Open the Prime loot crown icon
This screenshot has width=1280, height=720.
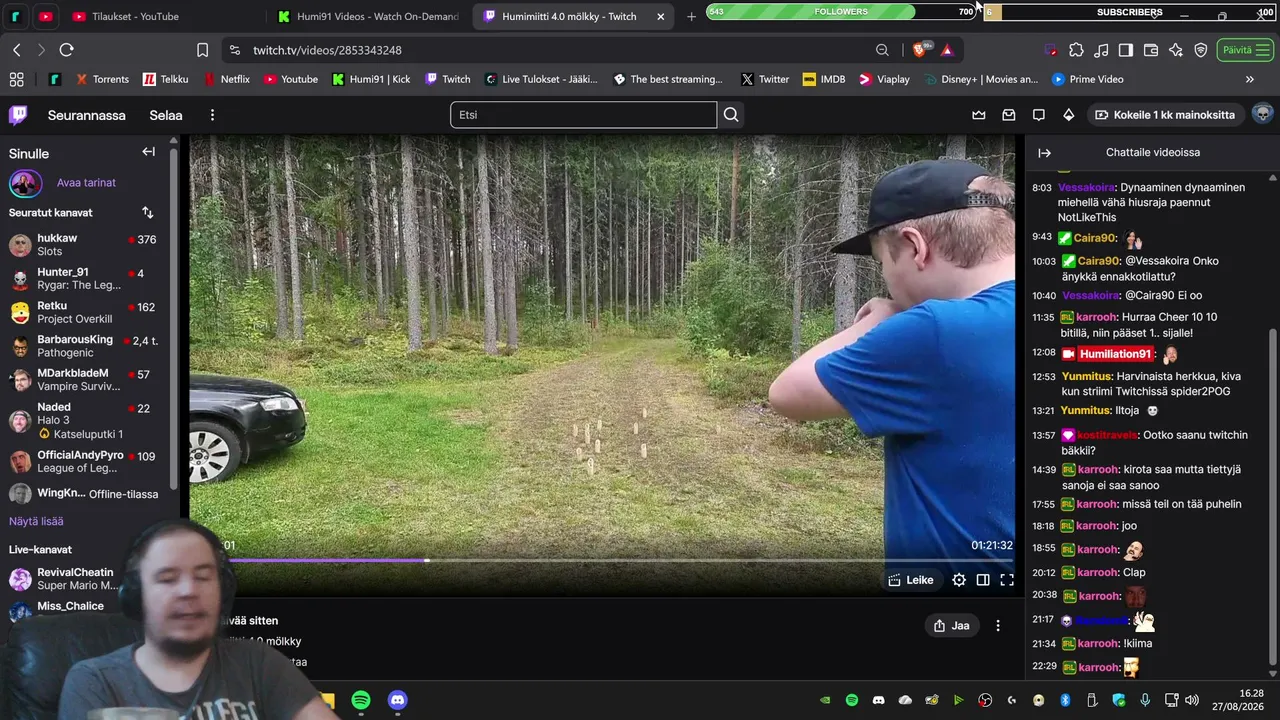point(979,115)
